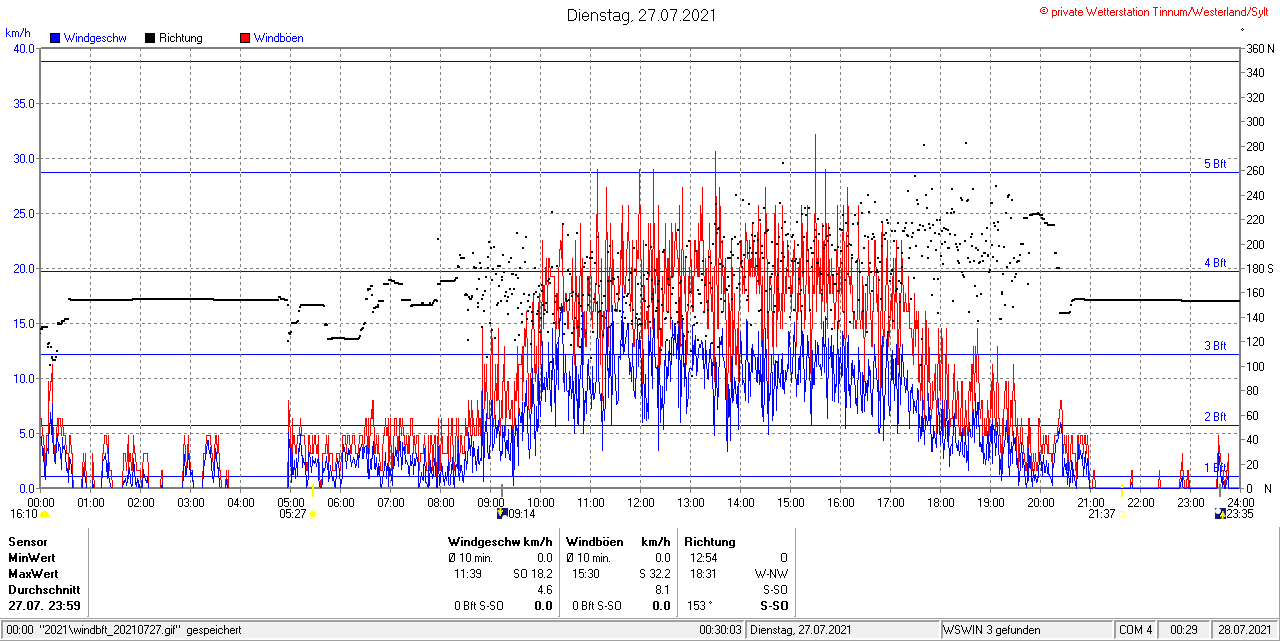Click the chart title Dienstag, 27.07.2021
Screen dimensions: 1280x641
tap(640, 15)
